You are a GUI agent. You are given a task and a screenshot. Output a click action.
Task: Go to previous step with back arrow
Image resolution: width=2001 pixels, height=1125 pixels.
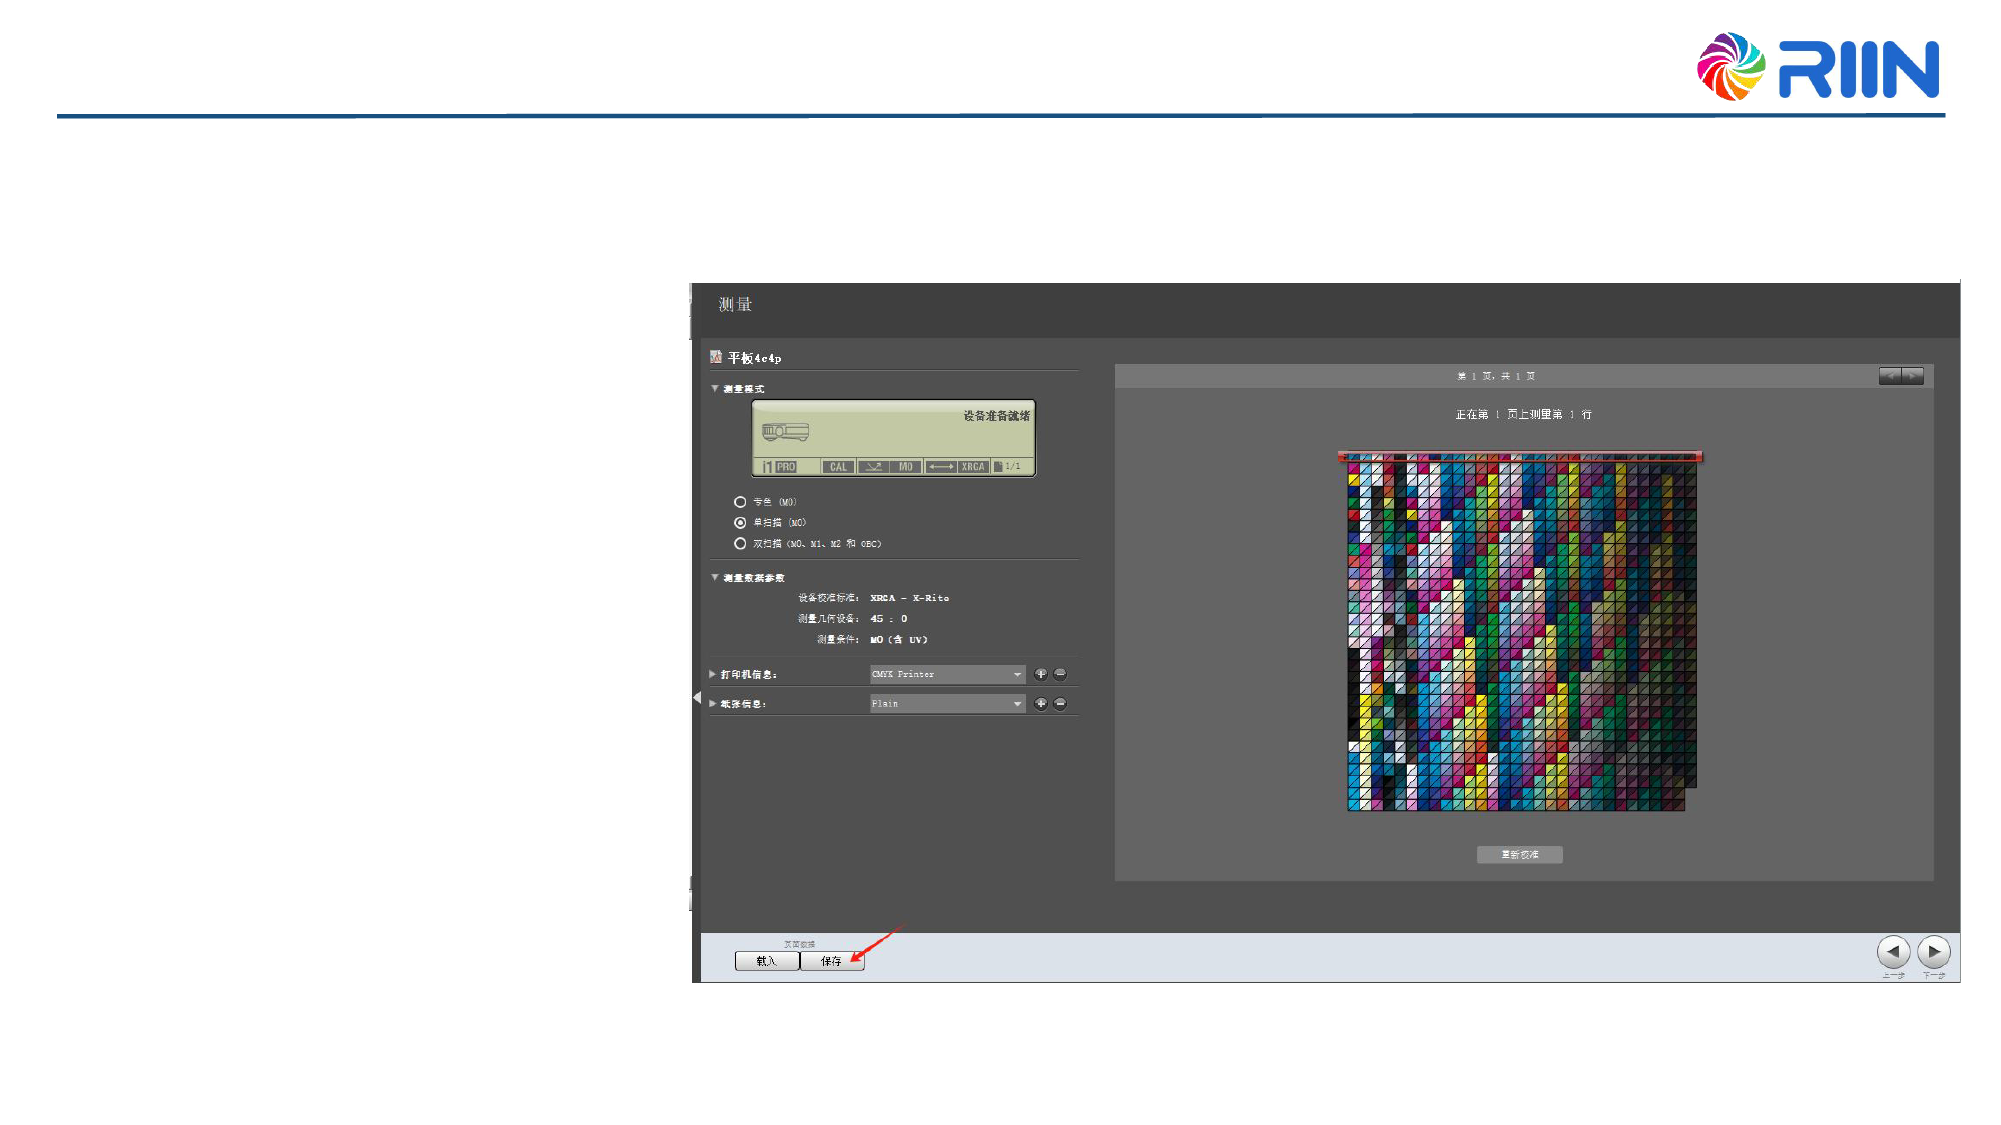point(1893,951)
